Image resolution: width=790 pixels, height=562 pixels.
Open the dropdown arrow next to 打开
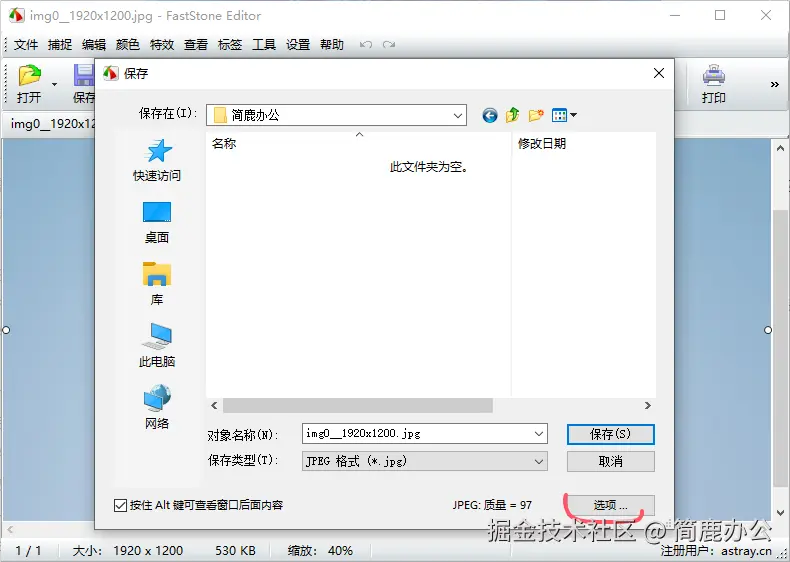pos(54,84)
